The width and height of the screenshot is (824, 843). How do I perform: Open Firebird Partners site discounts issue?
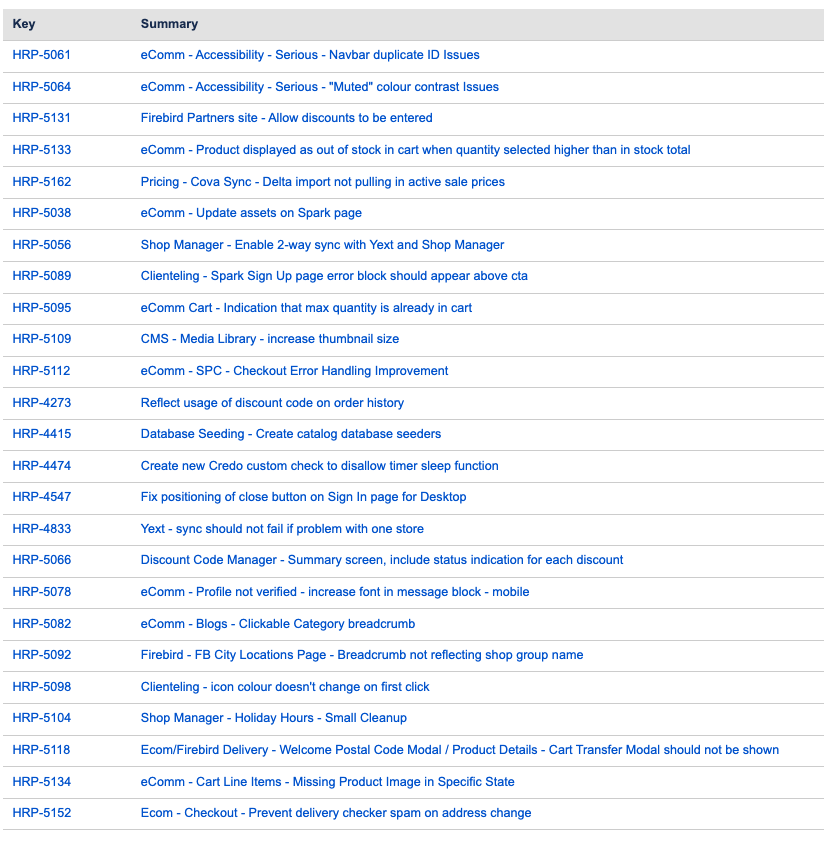(286, 118)
